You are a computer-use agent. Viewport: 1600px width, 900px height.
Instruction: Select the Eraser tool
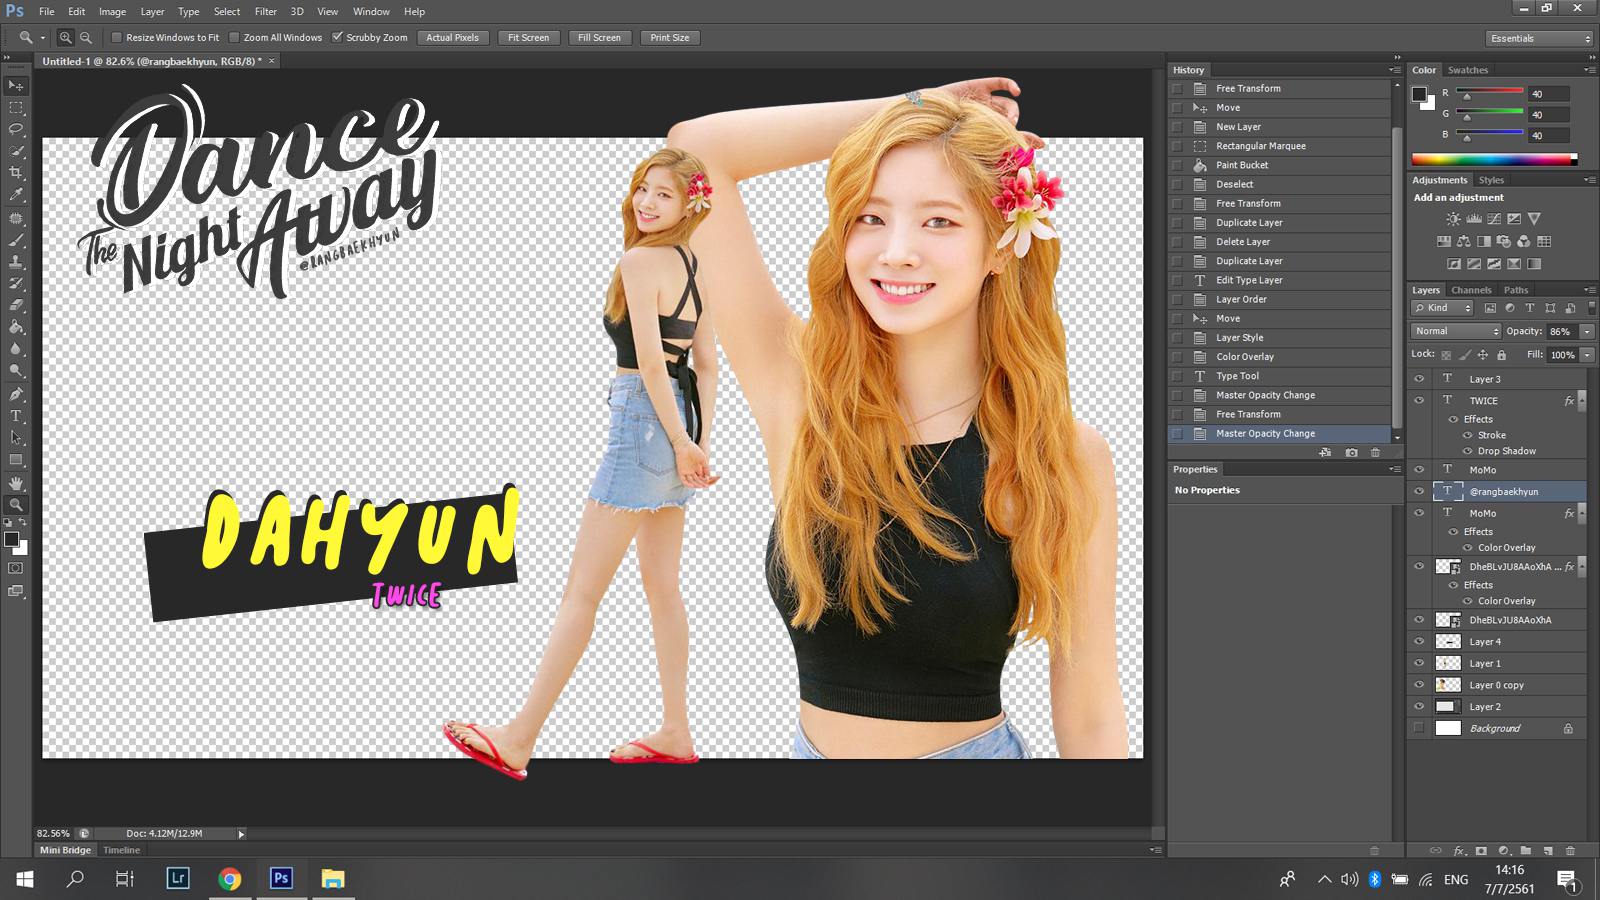(x=16, y=305)
